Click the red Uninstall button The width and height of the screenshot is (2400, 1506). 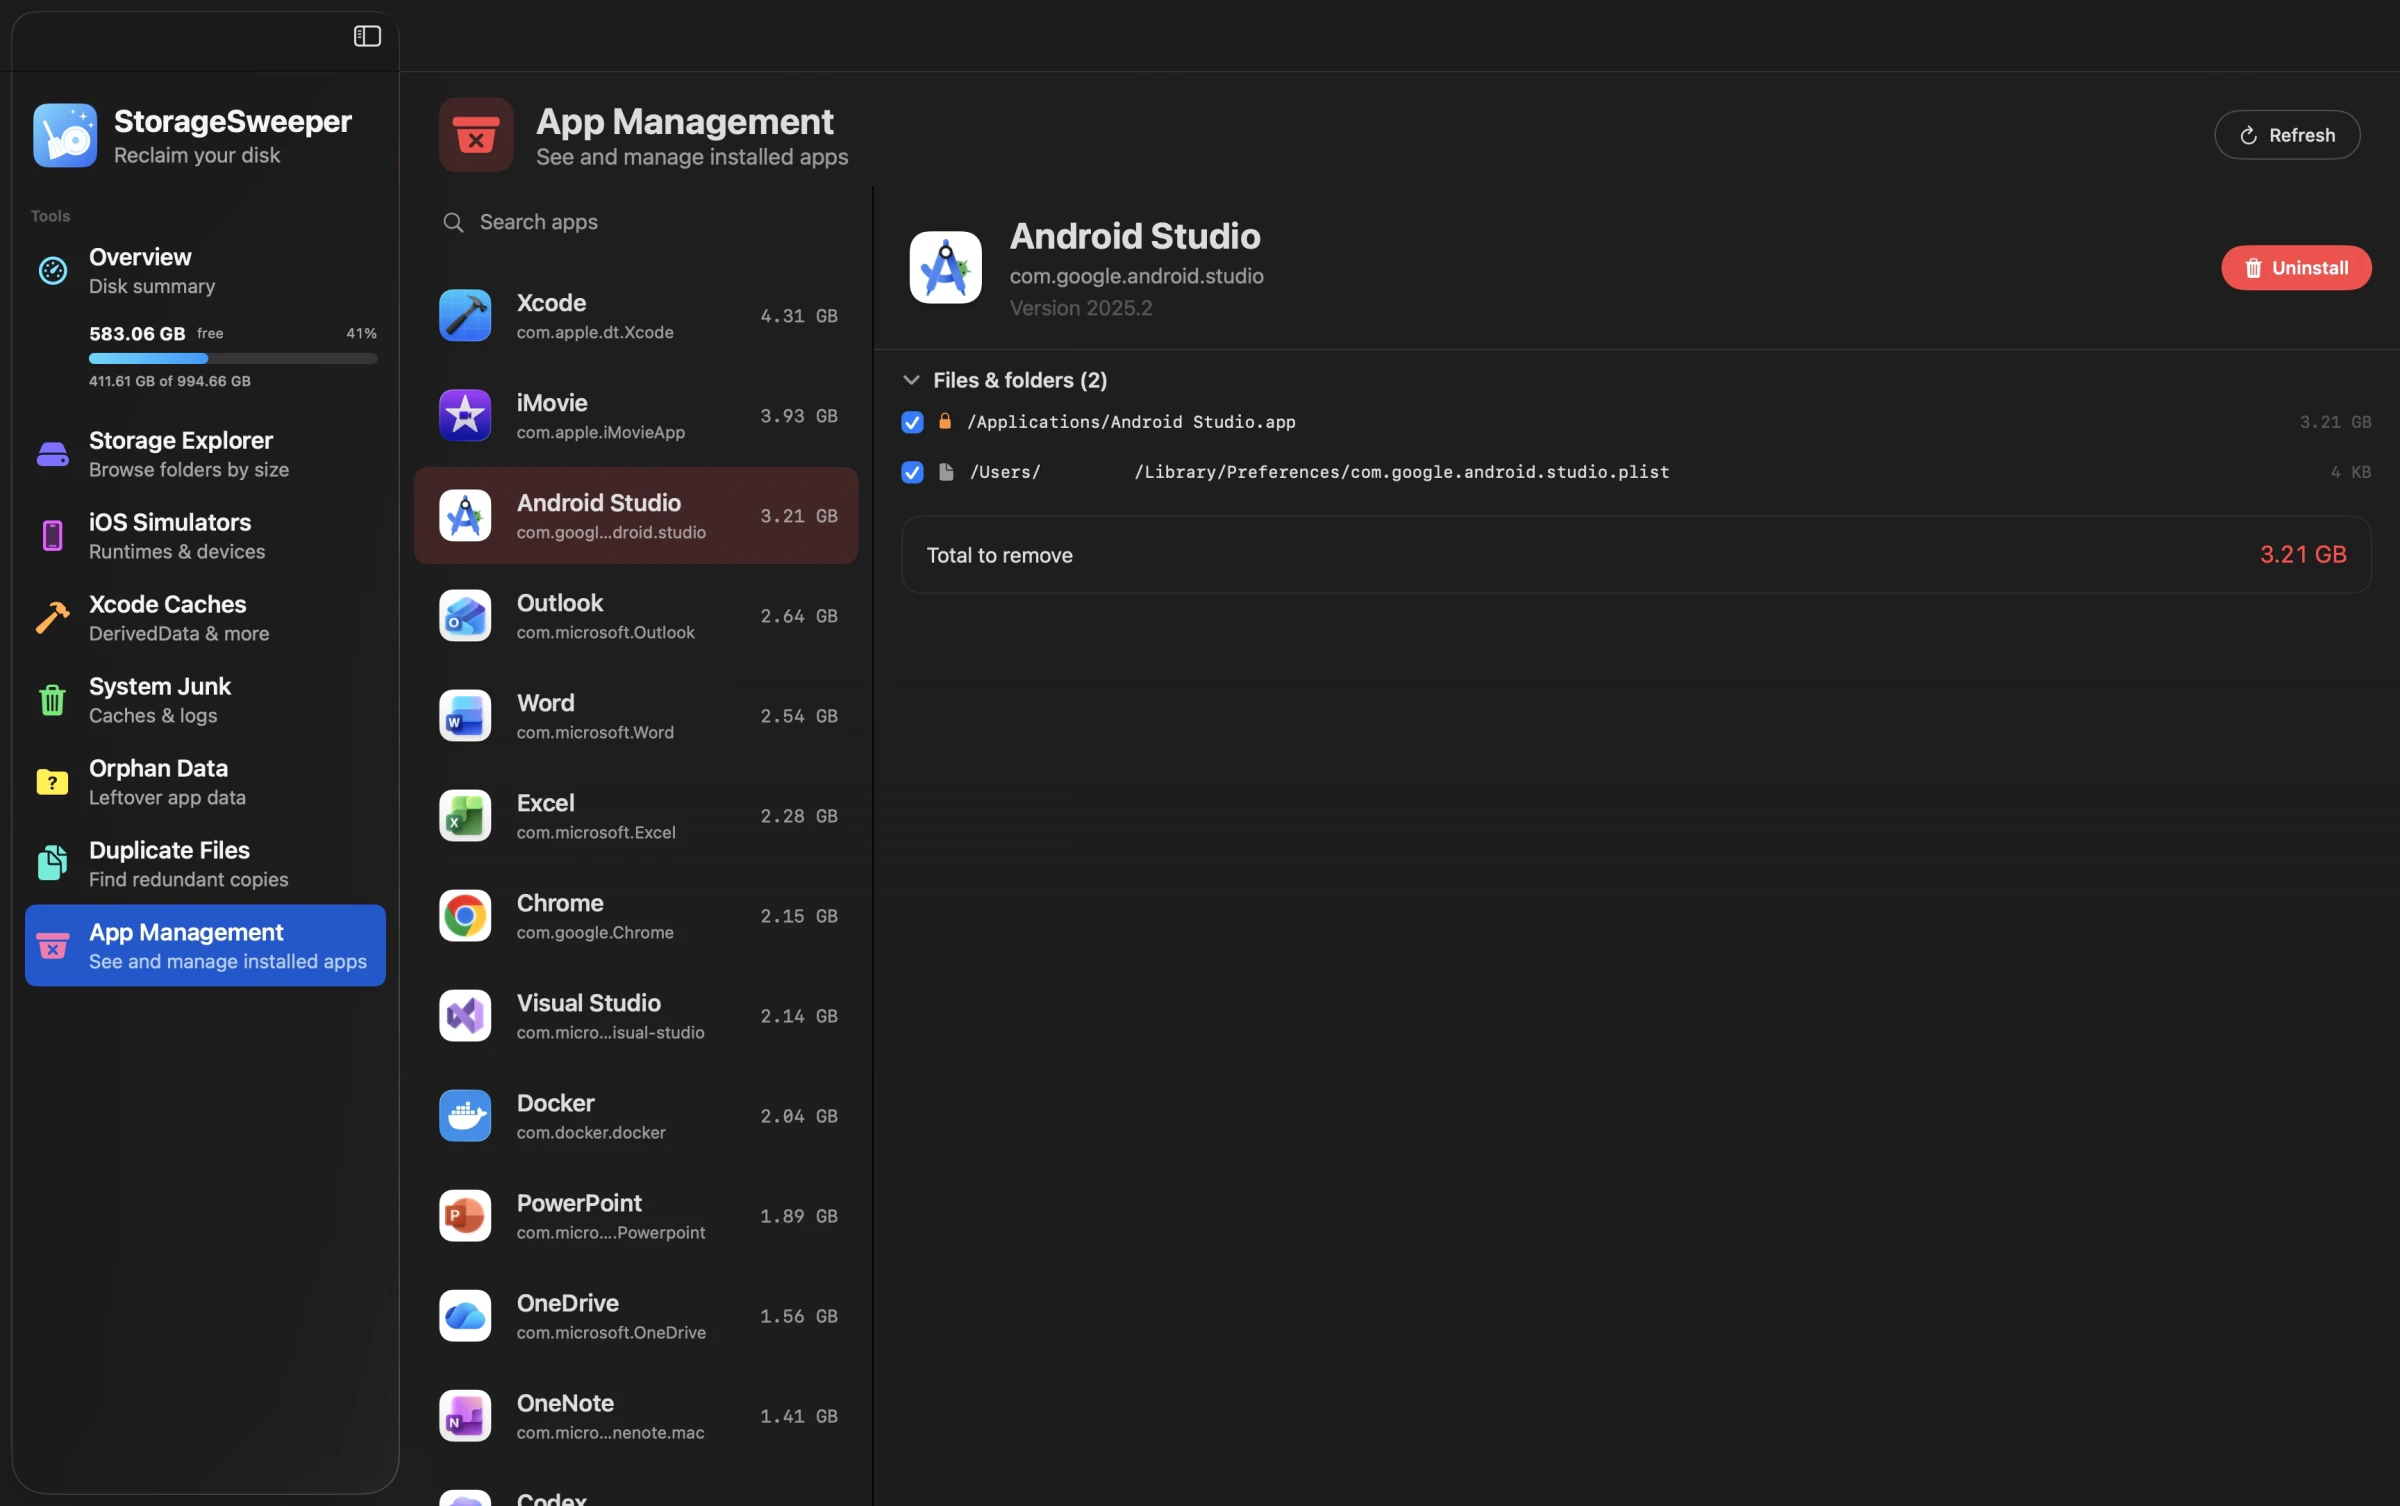click(x=2296, y=268)
